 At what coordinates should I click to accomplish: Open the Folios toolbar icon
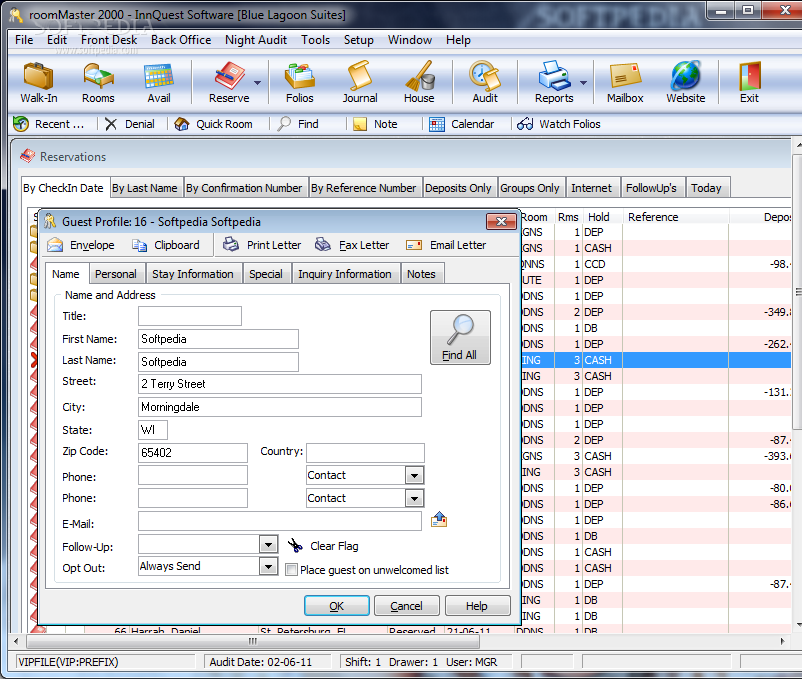[x=300, y=82]
